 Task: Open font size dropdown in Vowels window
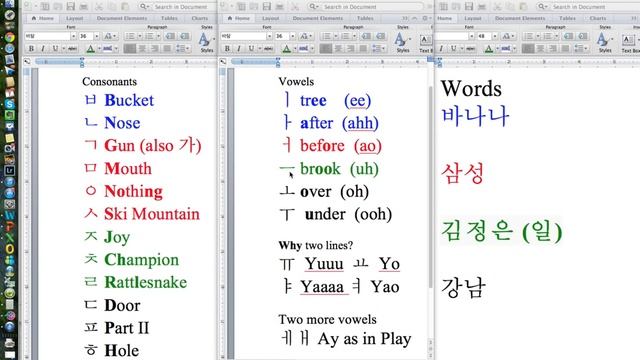(x=292, y=36)
